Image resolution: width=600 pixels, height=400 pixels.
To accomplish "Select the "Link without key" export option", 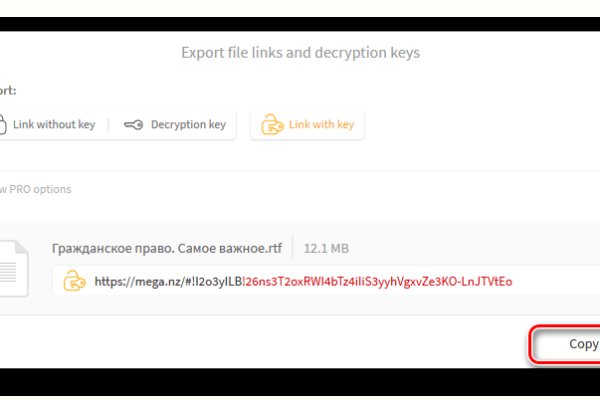I will tap(53, 125).
